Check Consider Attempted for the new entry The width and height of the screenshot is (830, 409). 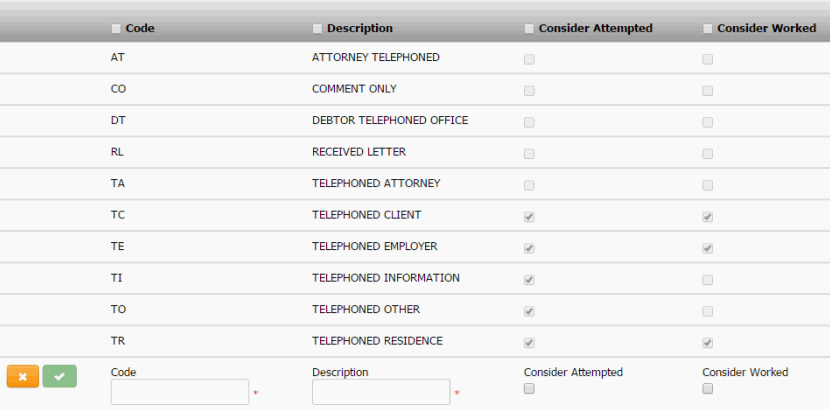point(530,389)
